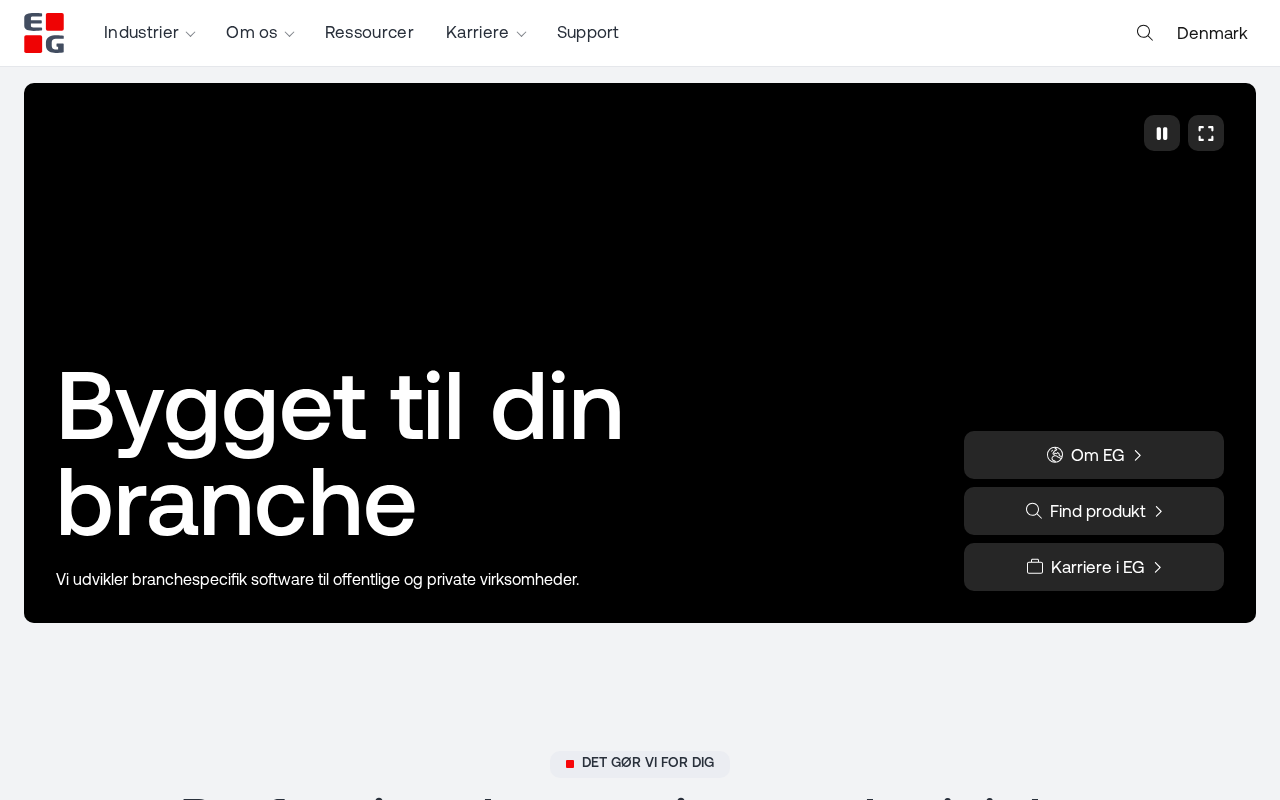
Task: Open the Support page link
Action: tap(588, 33)
